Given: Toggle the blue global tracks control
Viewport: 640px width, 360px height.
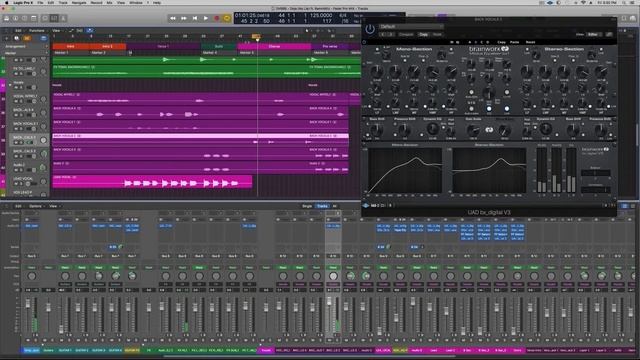Looking at the screenshot, I should (43, 38).
